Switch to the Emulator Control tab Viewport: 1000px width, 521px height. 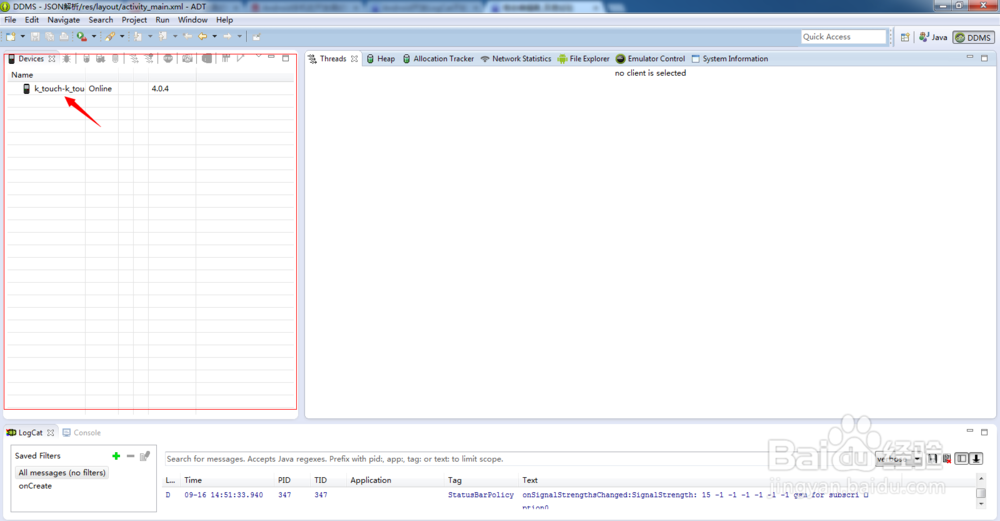(651, 59)
